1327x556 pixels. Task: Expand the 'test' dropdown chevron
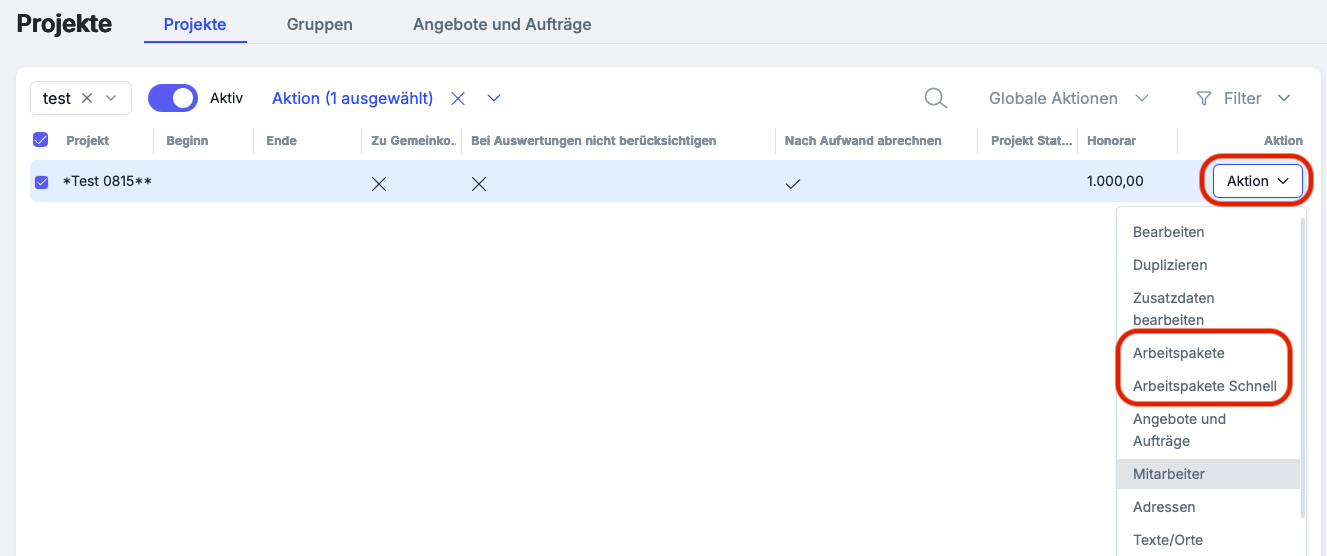pyautogui.click(x=111, y=98)
